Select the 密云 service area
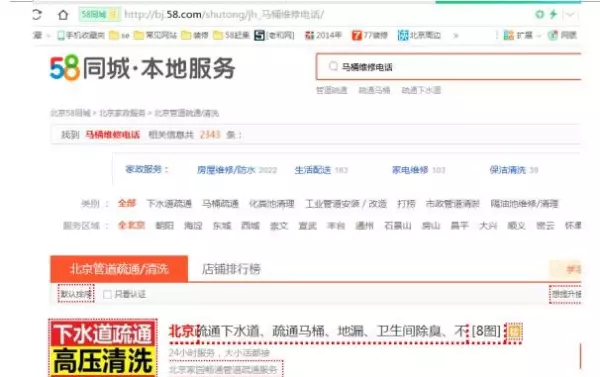Viewport: 600px width, 377px height. (545, 225)
